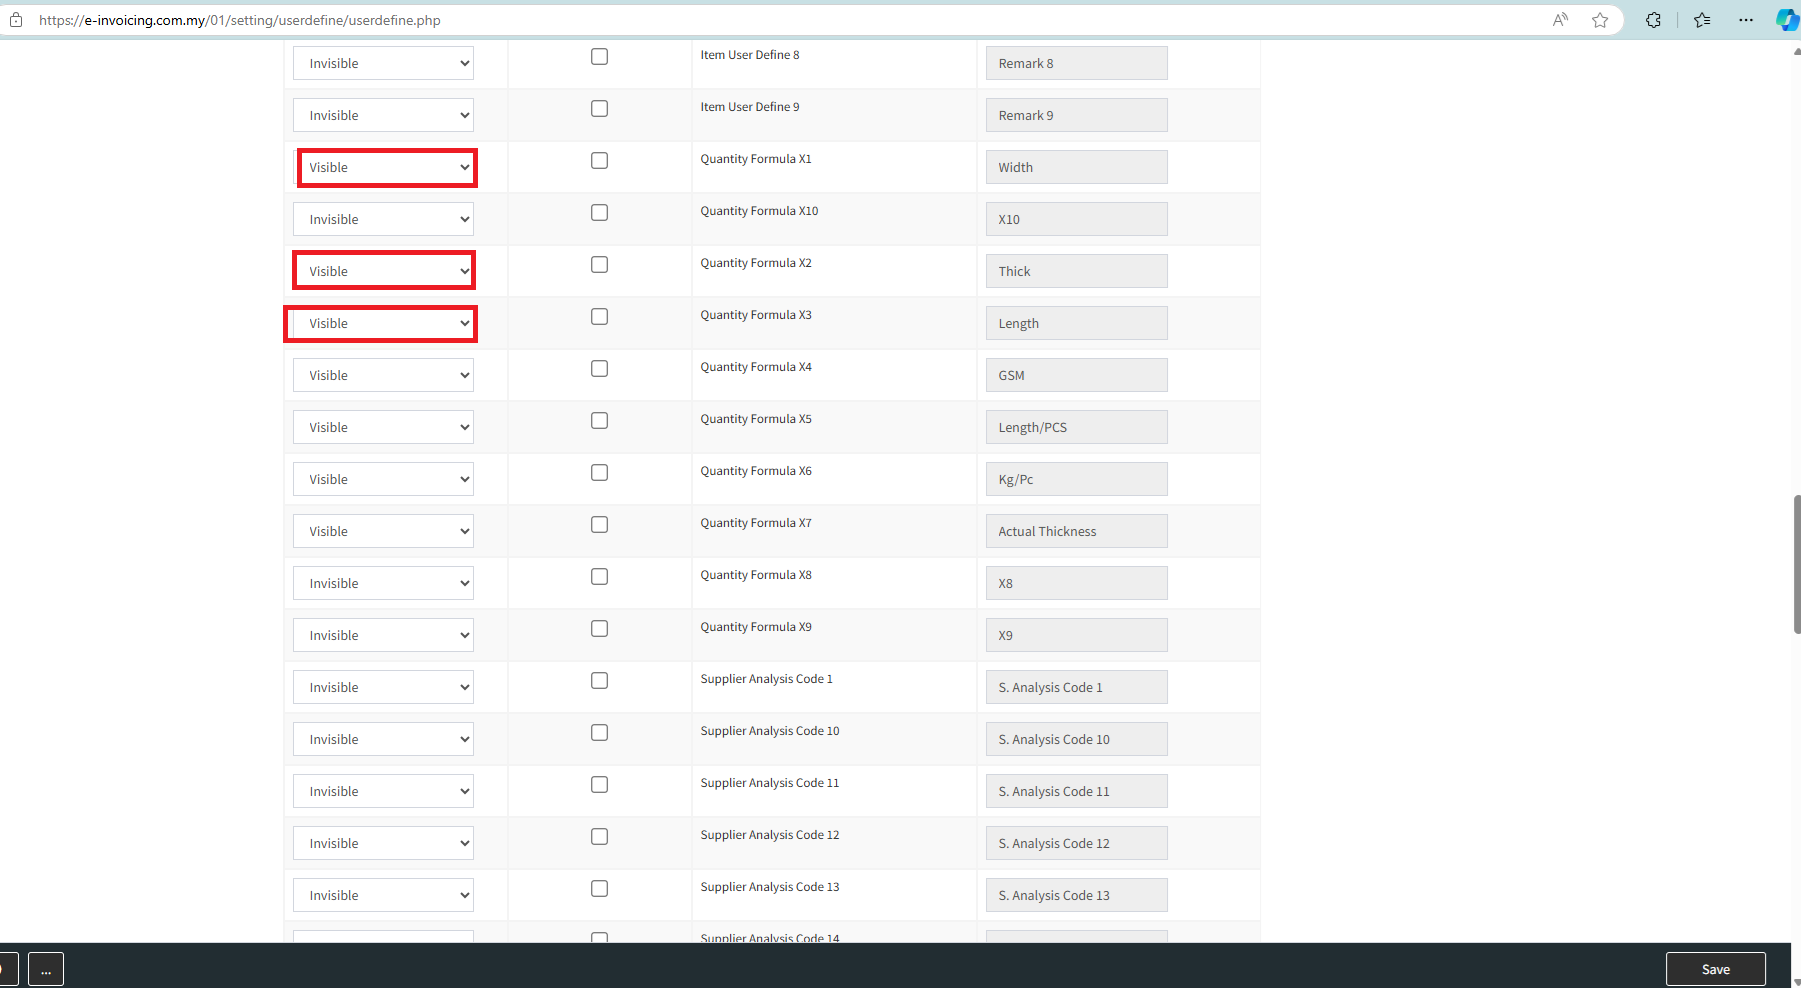This screenshot has width=1801, height=988.
Task: Click the URL in the address bar
Action: (240, 20)
